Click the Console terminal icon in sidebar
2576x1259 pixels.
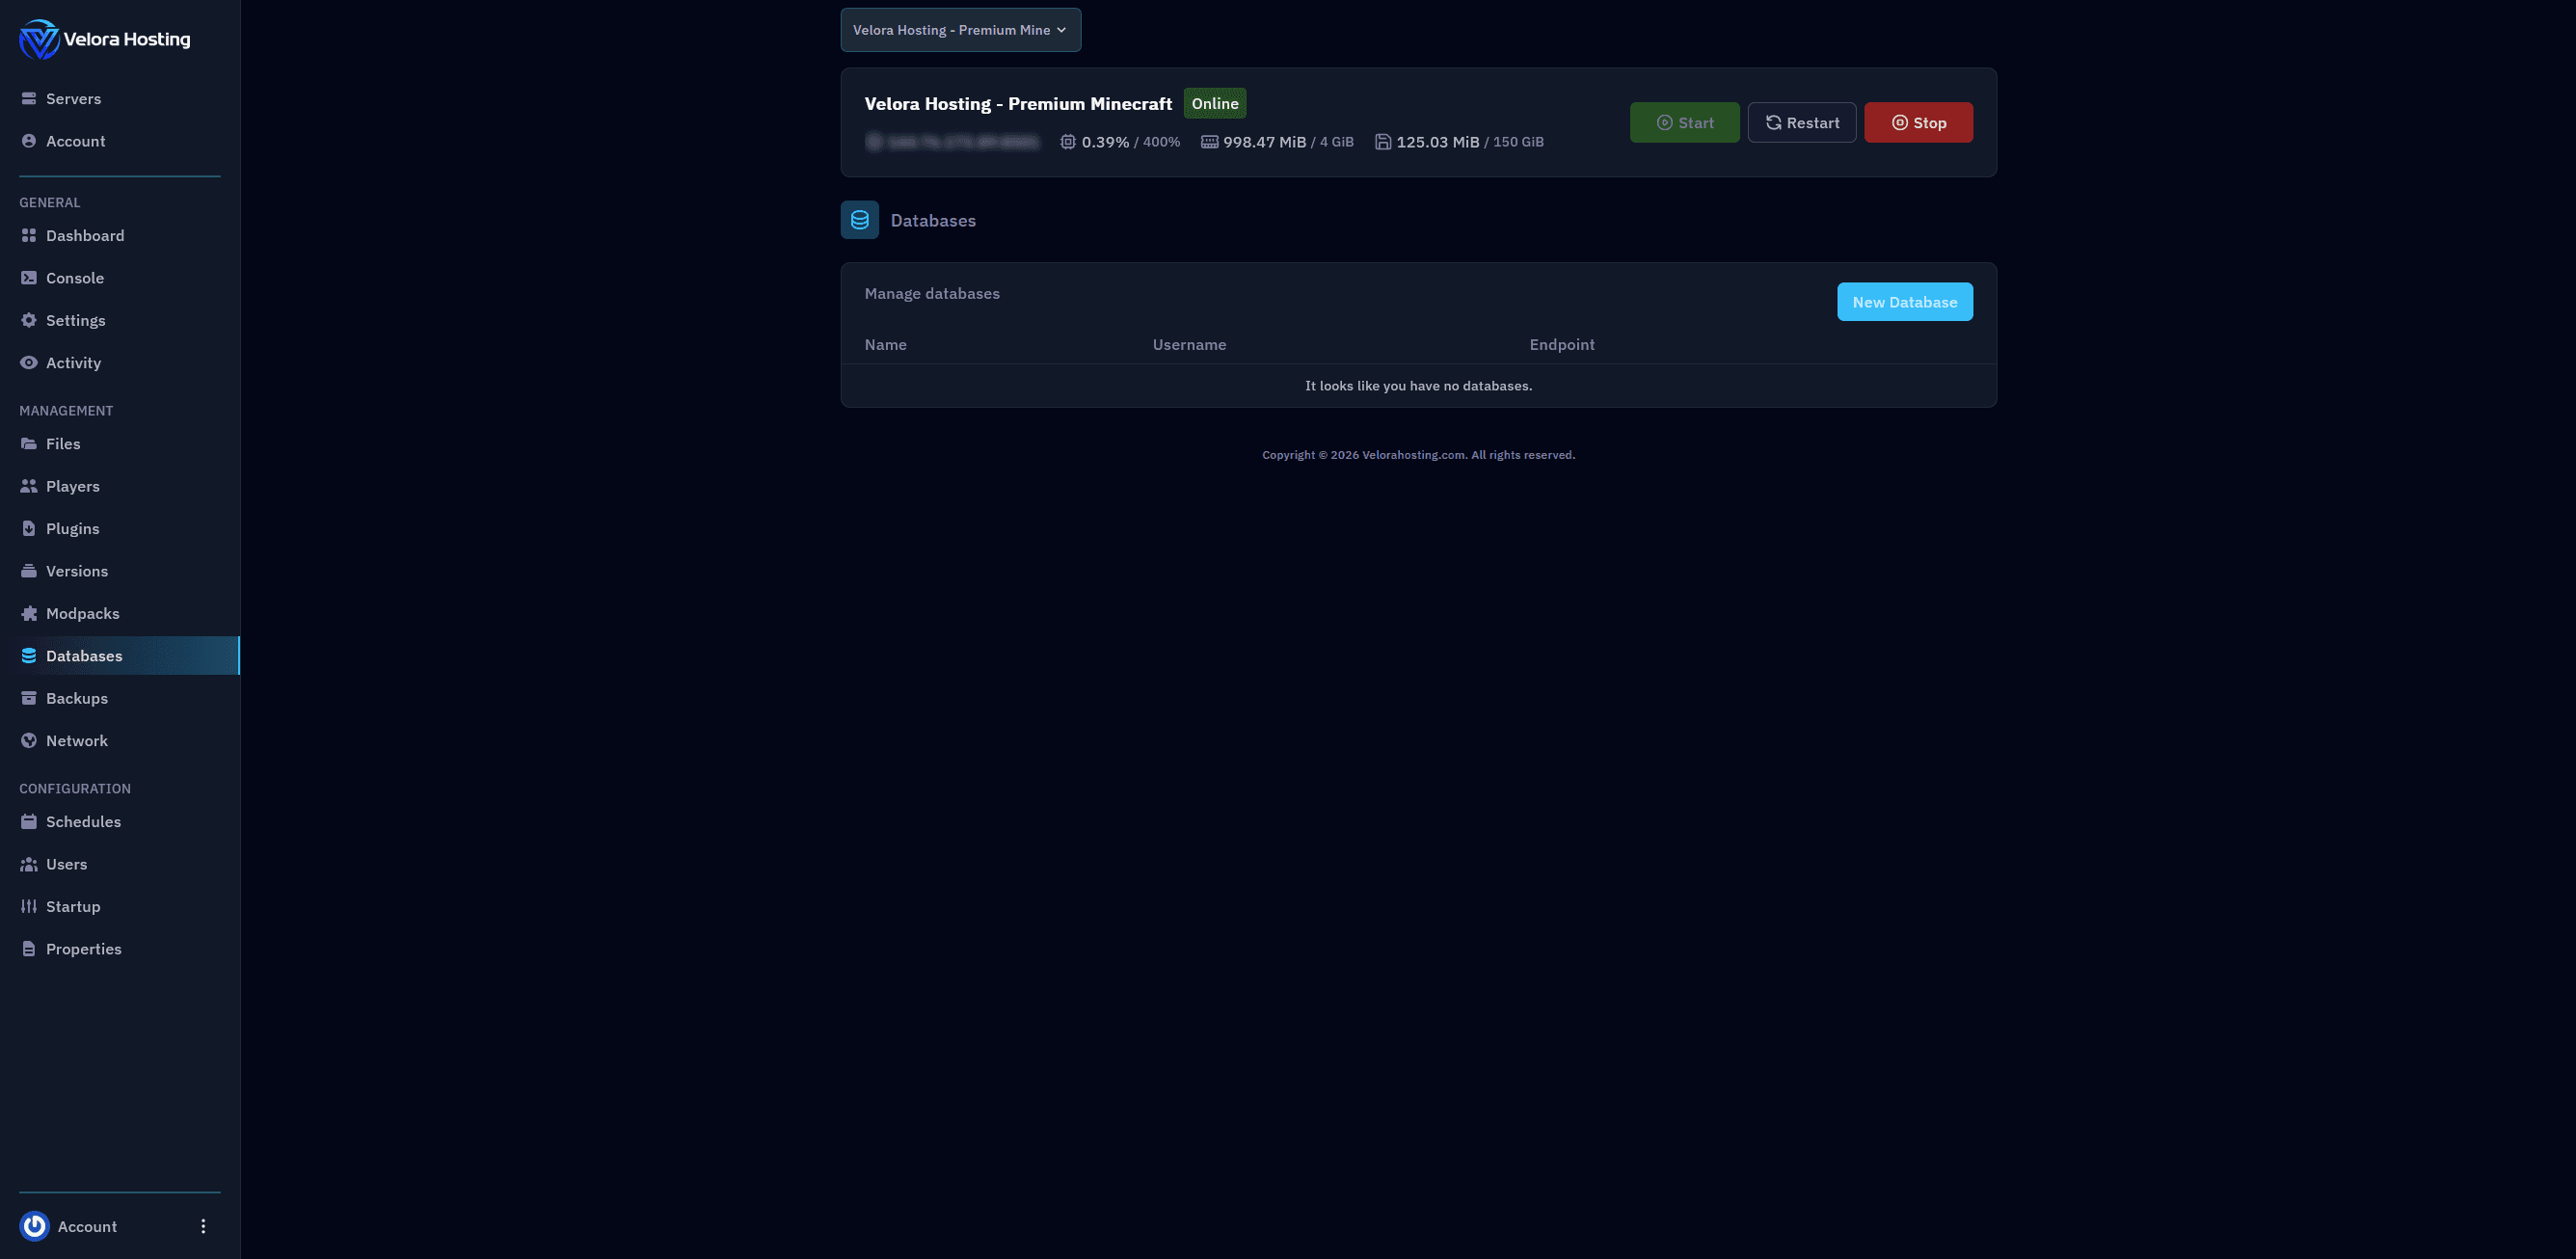pos(29,278)
